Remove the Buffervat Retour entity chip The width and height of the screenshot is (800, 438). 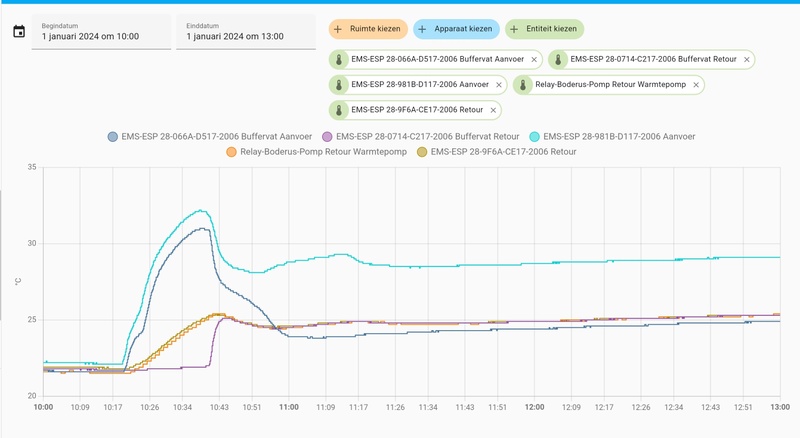click(746, 60)
